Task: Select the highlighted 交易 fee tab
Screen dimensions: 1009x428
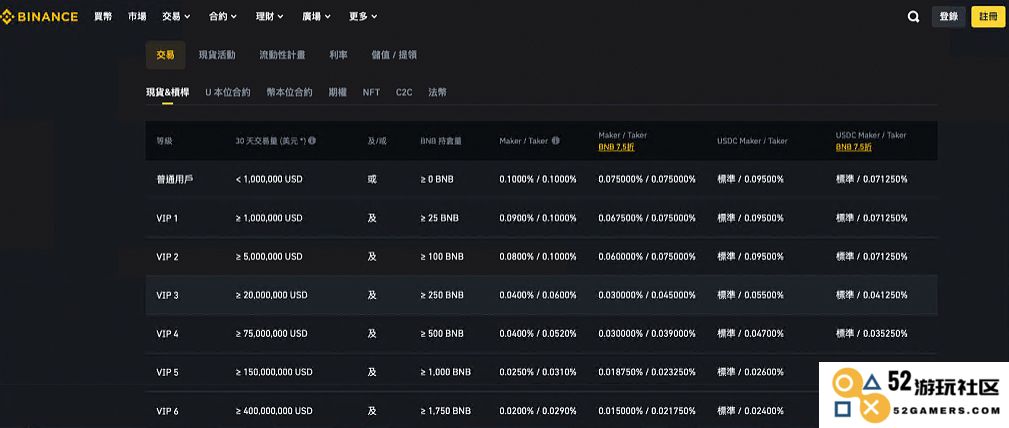Action: click(x=165, y=55)
